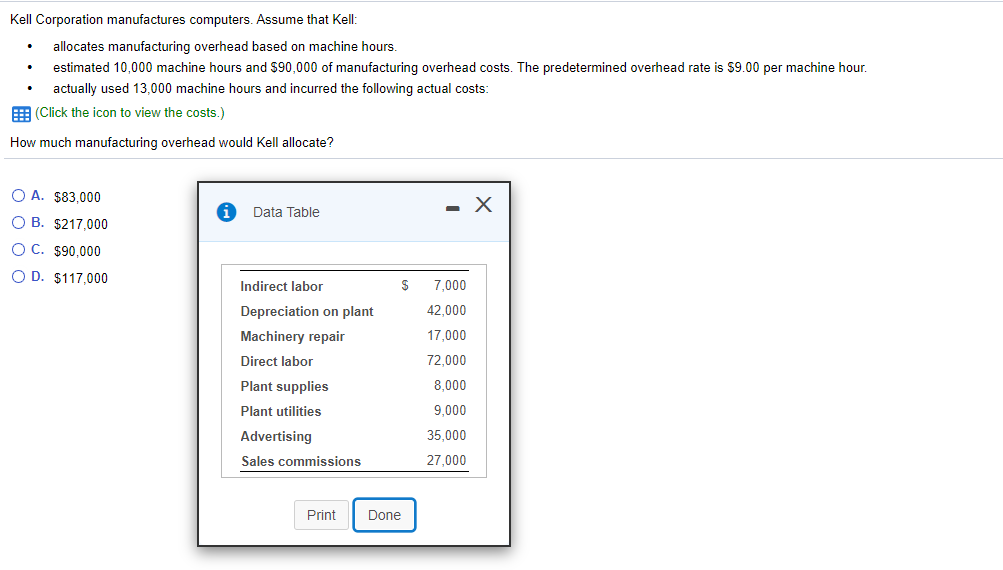Click the 'Direct labor' row label
1003x570 pixels.
(276, 361)
